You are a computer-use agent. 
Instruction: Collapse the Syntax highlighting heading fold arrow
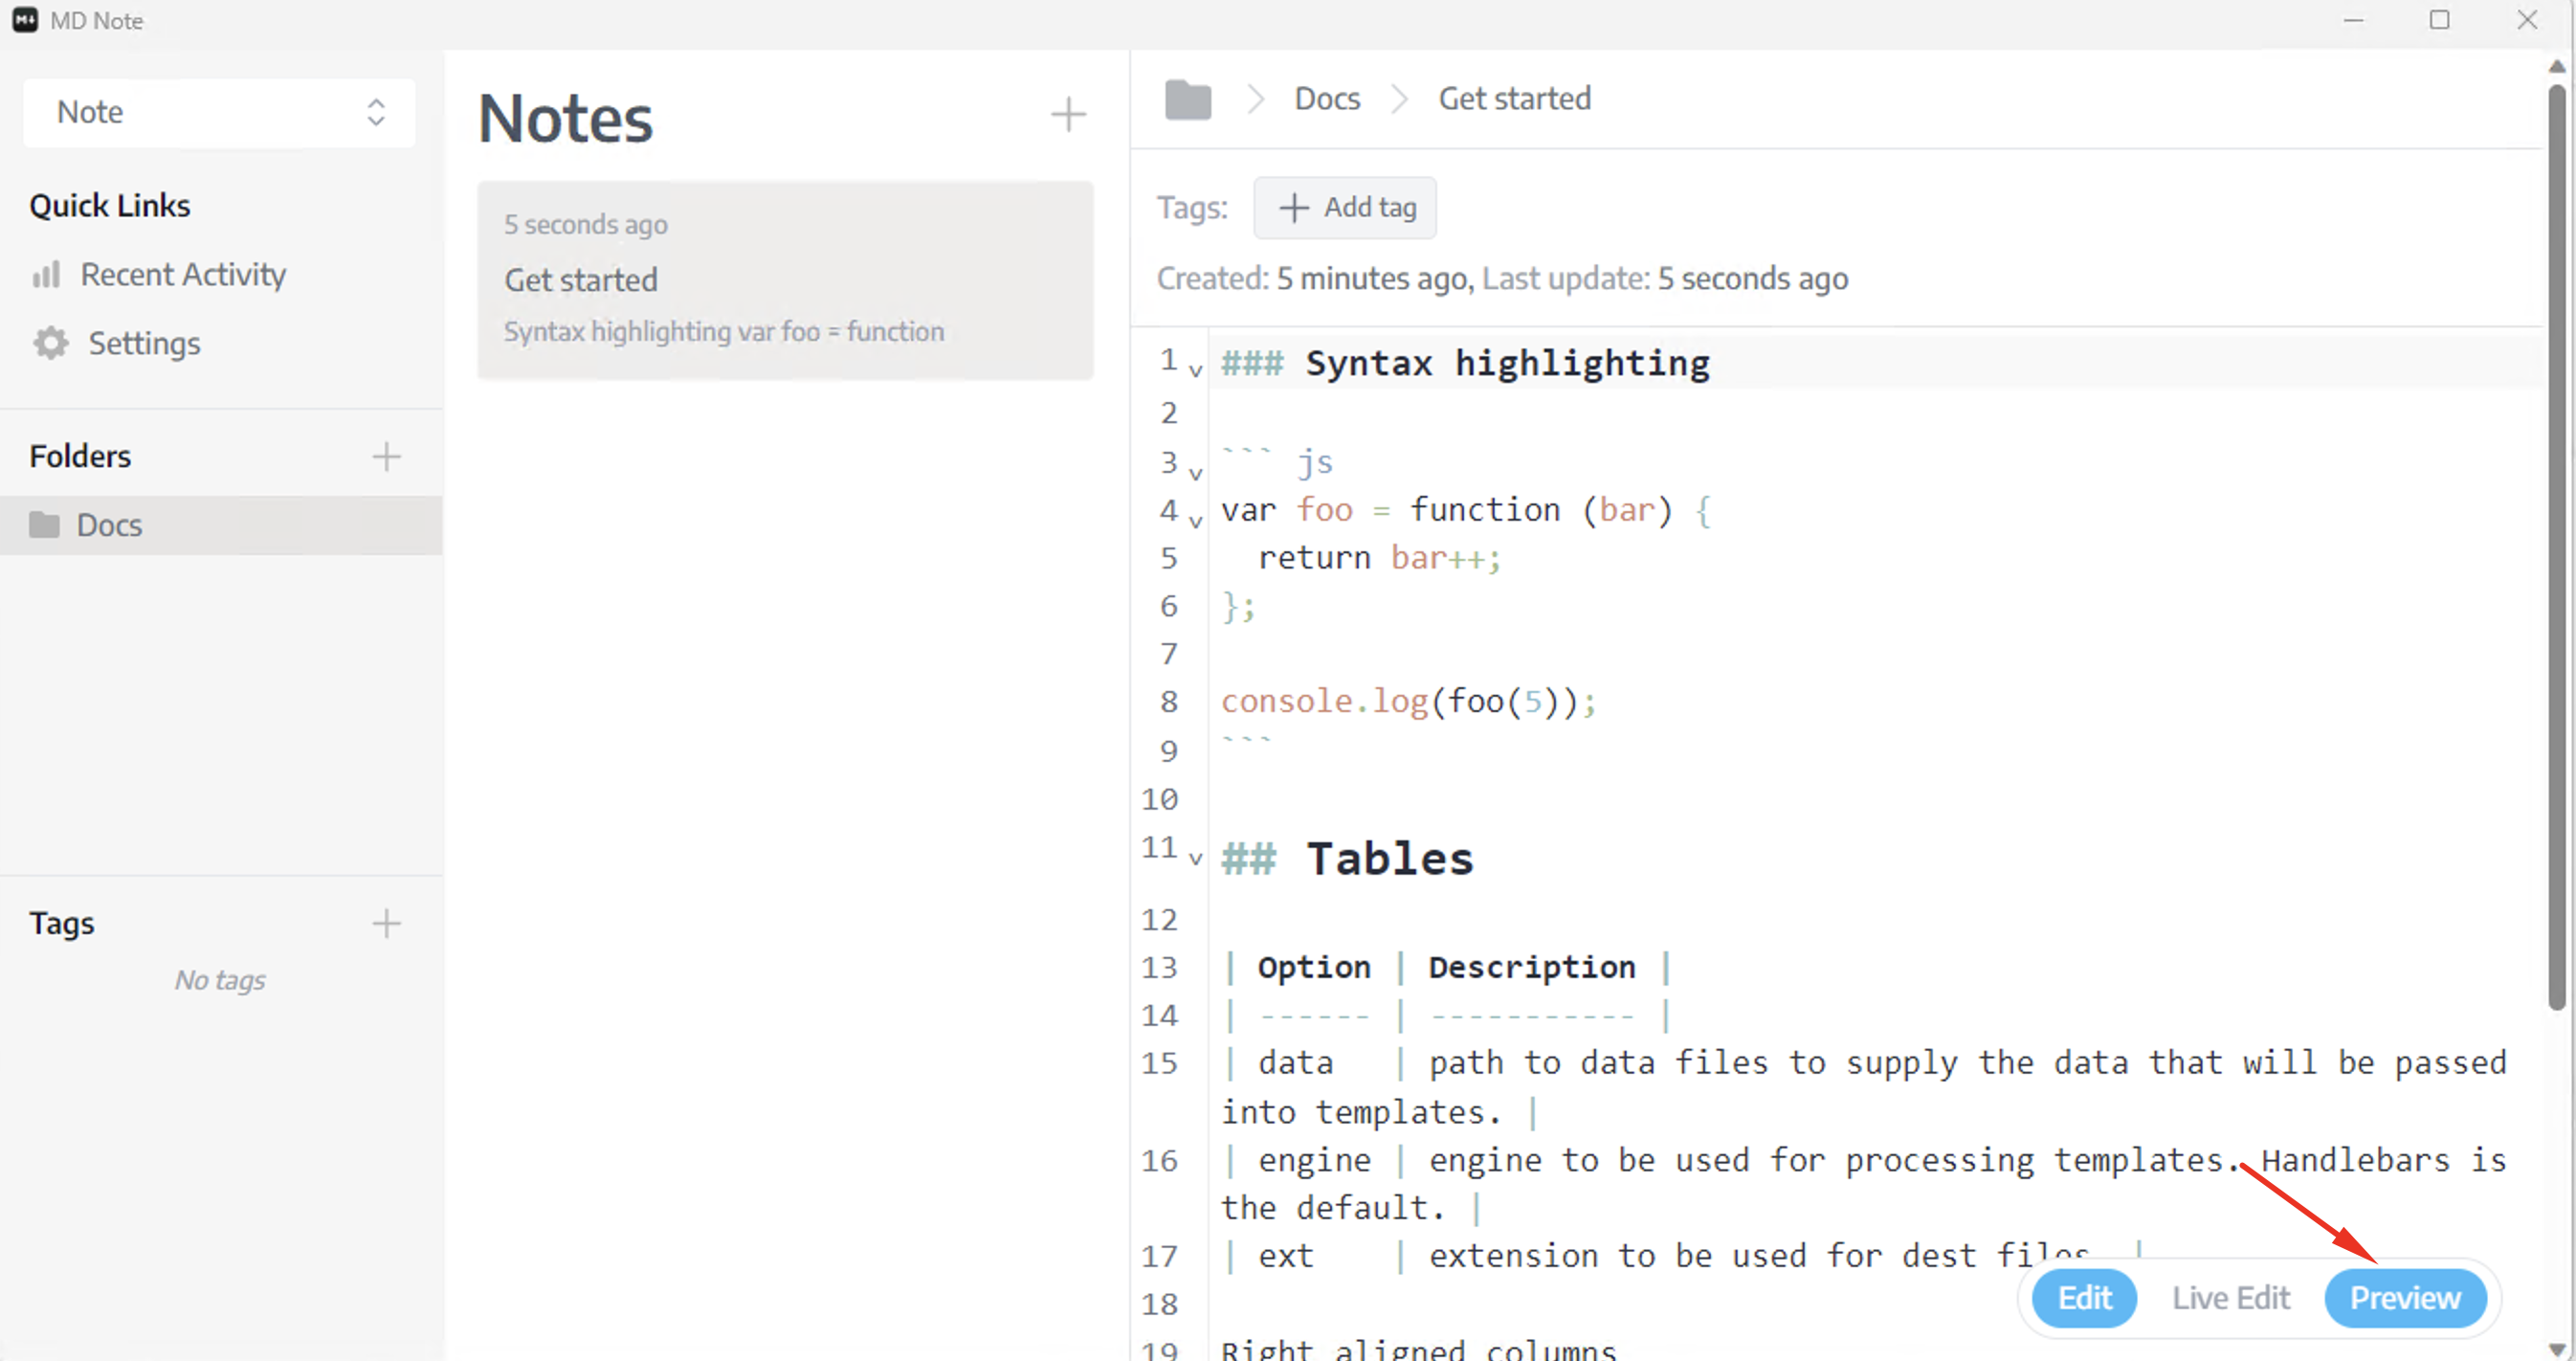pos(1195,371)
